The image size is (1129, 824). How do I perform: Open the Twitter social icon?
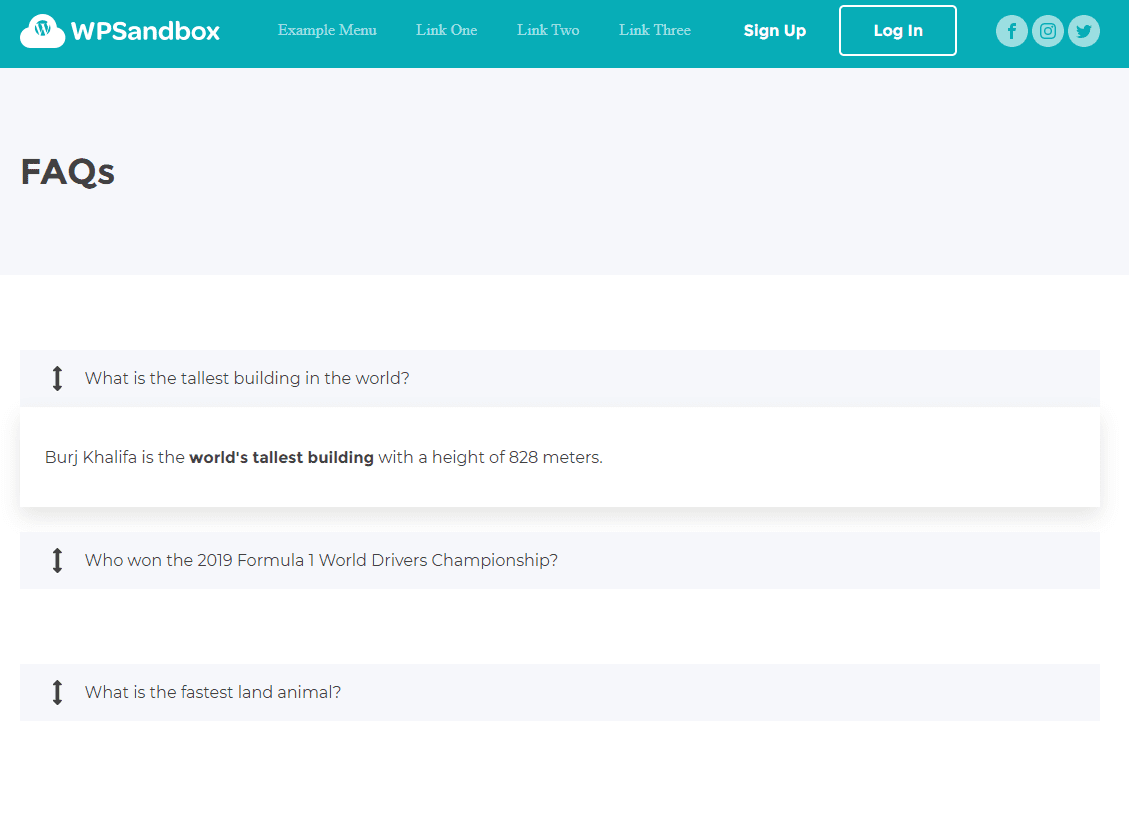1084,31
